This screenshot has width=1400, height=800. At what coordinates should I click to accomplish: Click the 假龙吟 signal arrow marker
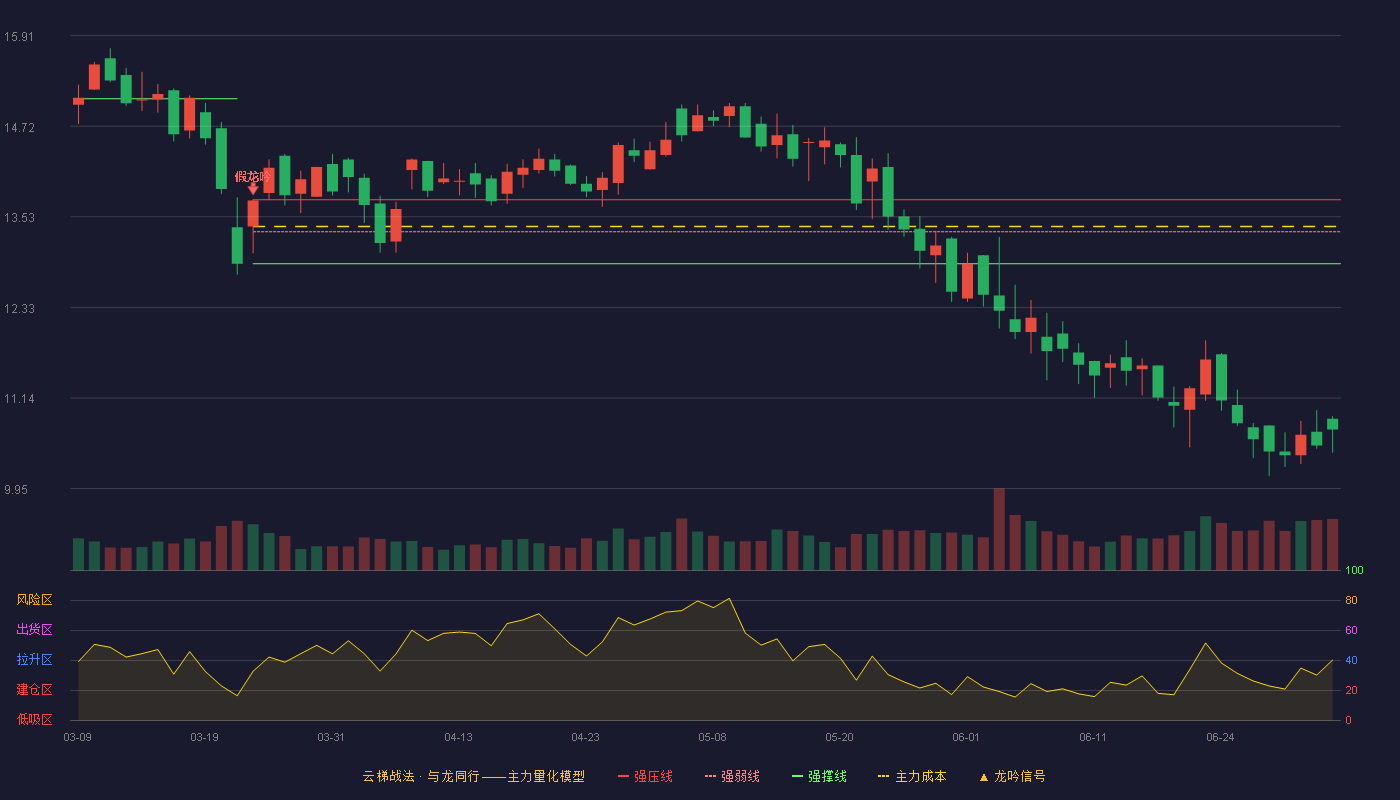(253, 188)
